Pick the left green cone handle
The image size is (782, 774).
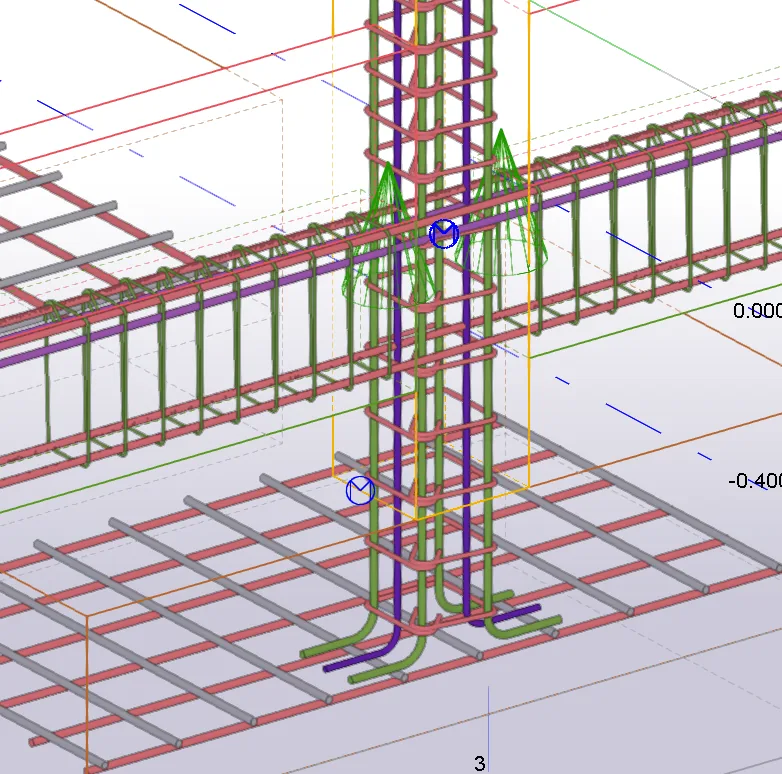tap(388, 234)
